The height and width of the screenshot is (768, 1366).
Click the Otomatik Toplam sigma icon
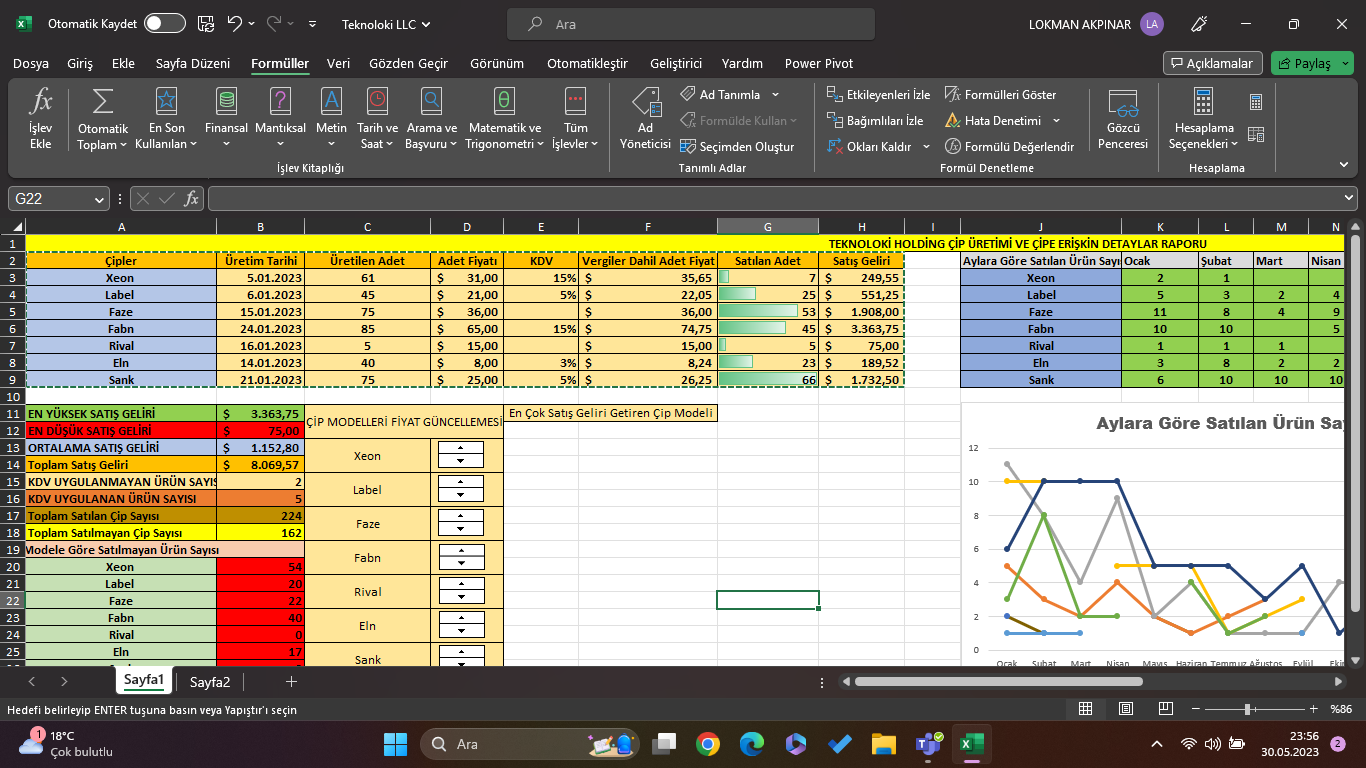click(x=102, y=101)
